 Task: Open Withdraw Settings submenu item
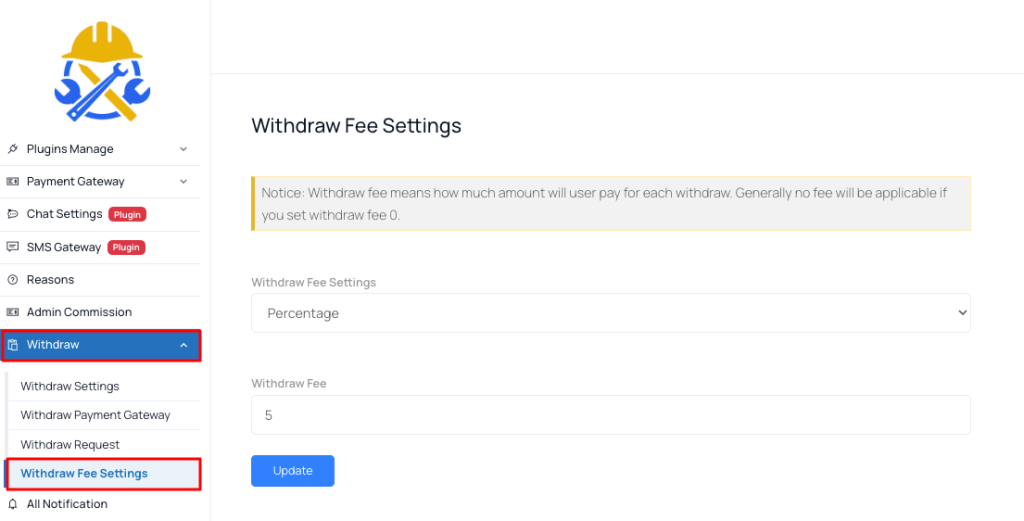[x=70, y=386]
